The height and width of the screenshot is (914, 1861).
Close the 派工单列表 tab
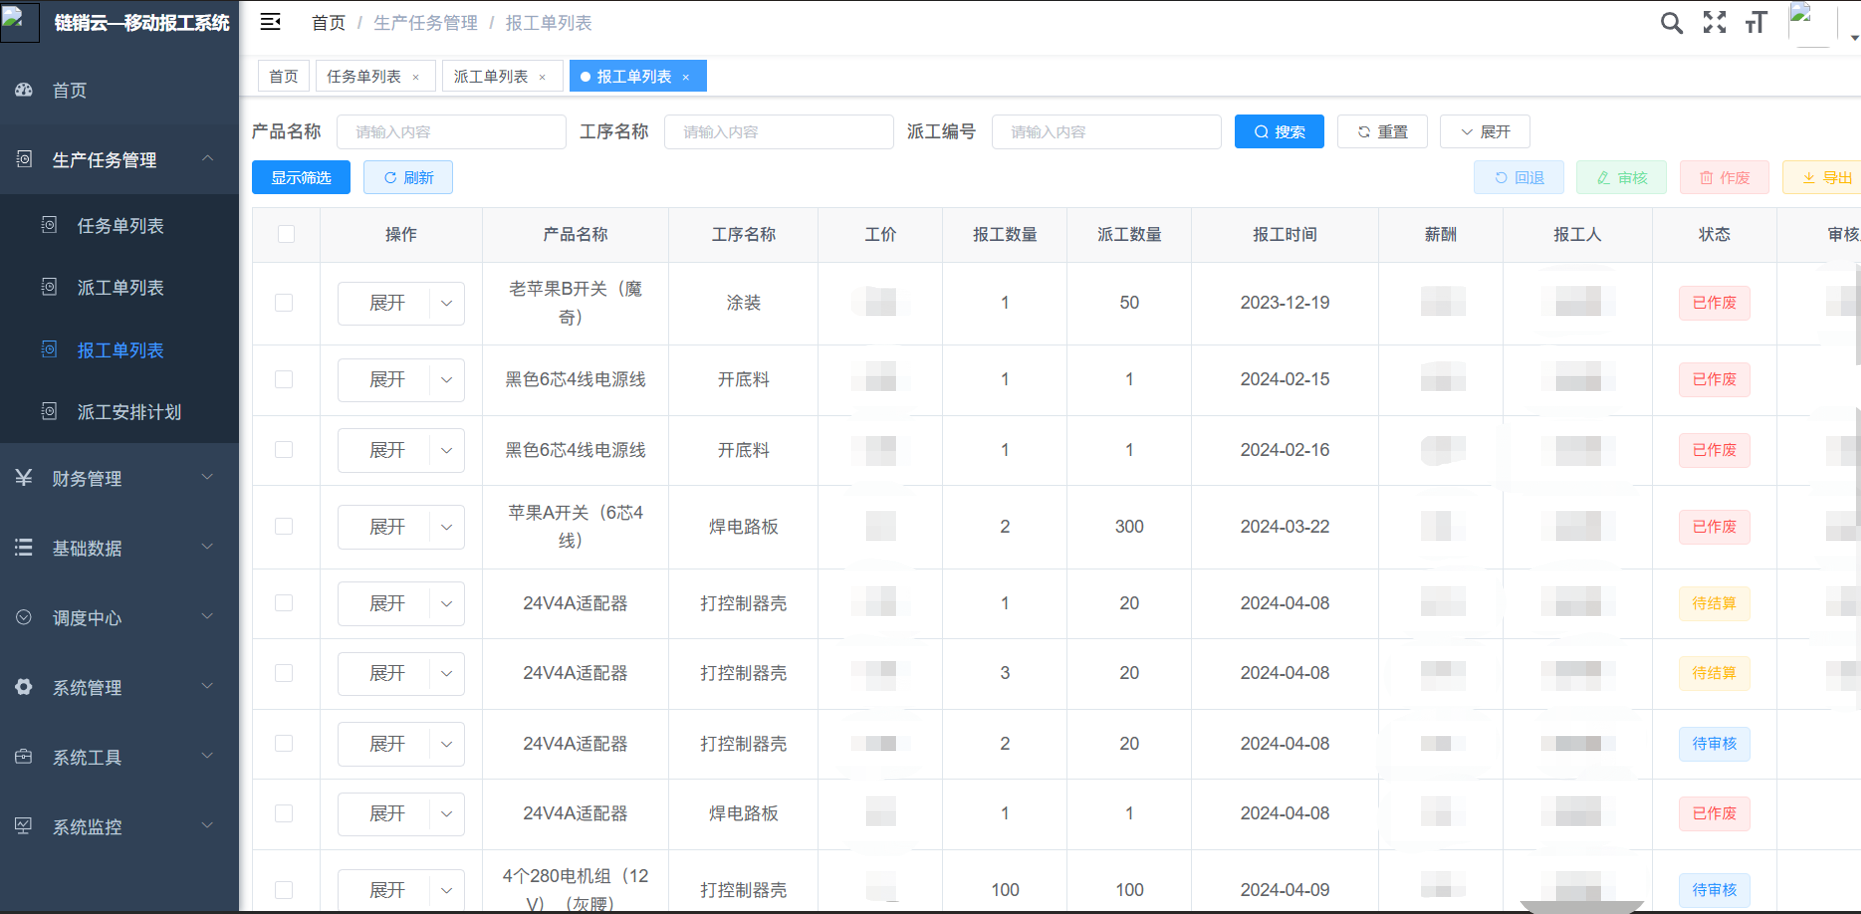tap(542, 77)
